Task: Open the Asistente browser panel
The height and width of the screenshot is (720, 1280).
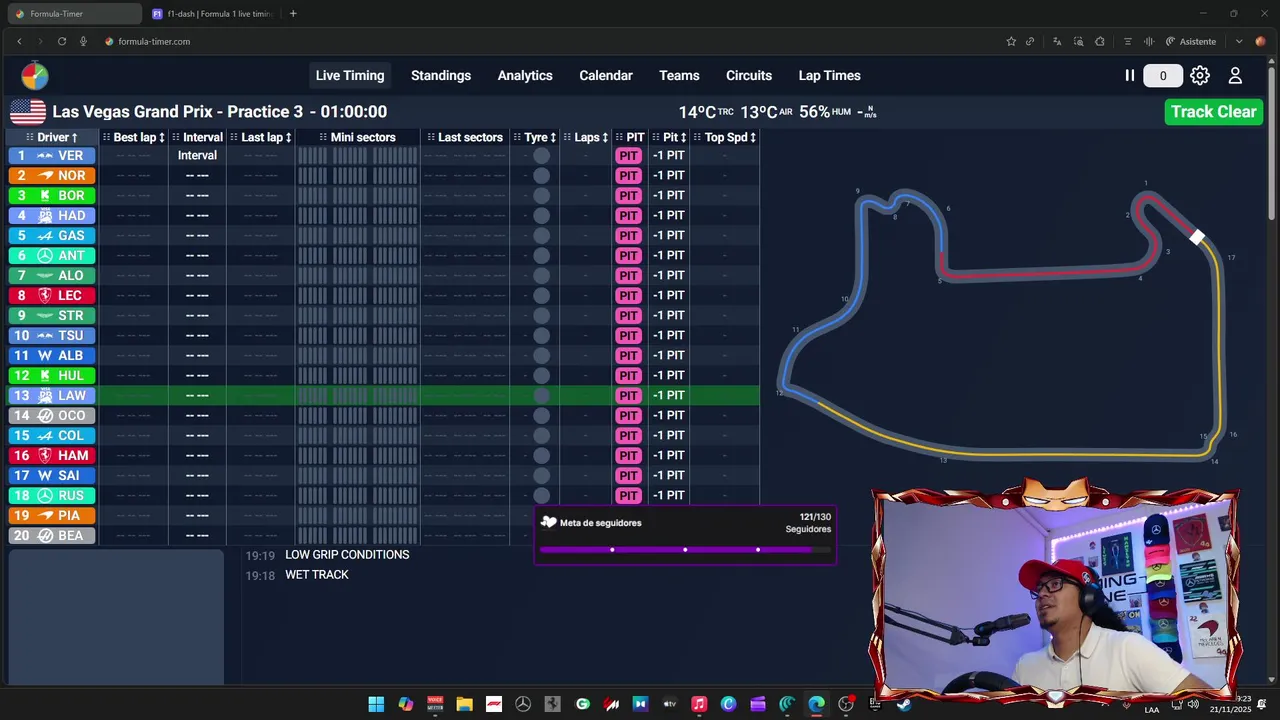Action: click(x=1190, y=41)
